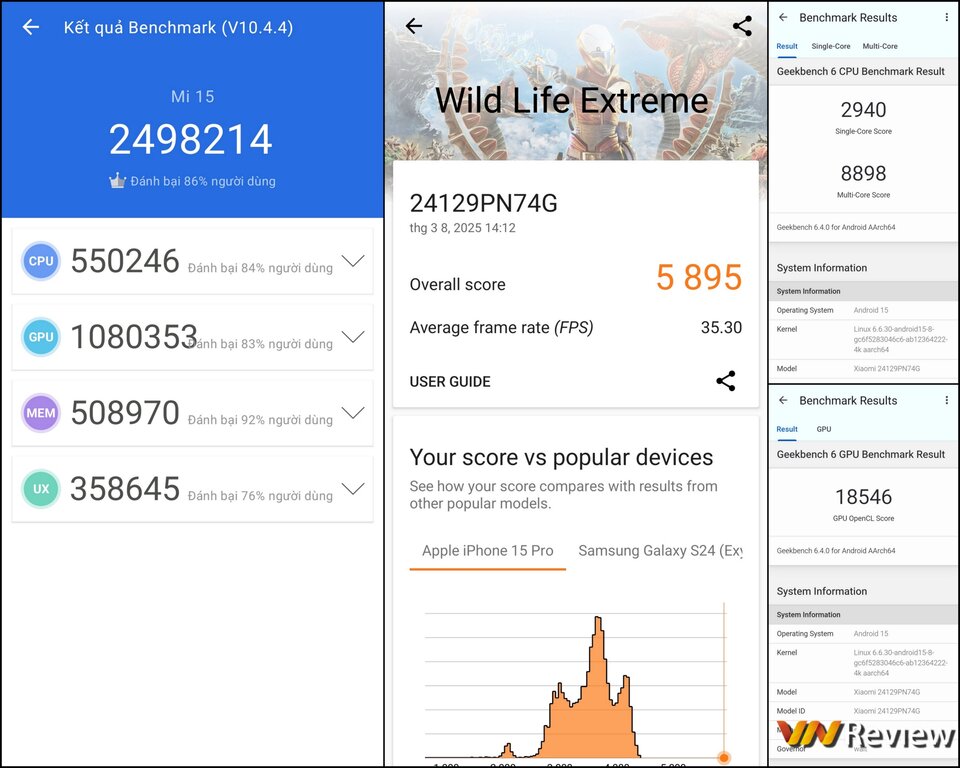Image resolution: width=960 pixels, height=768 pixels.
Task: Click Geekbench 6 GPU Benchmark Result header
Action: pos(860,454)
